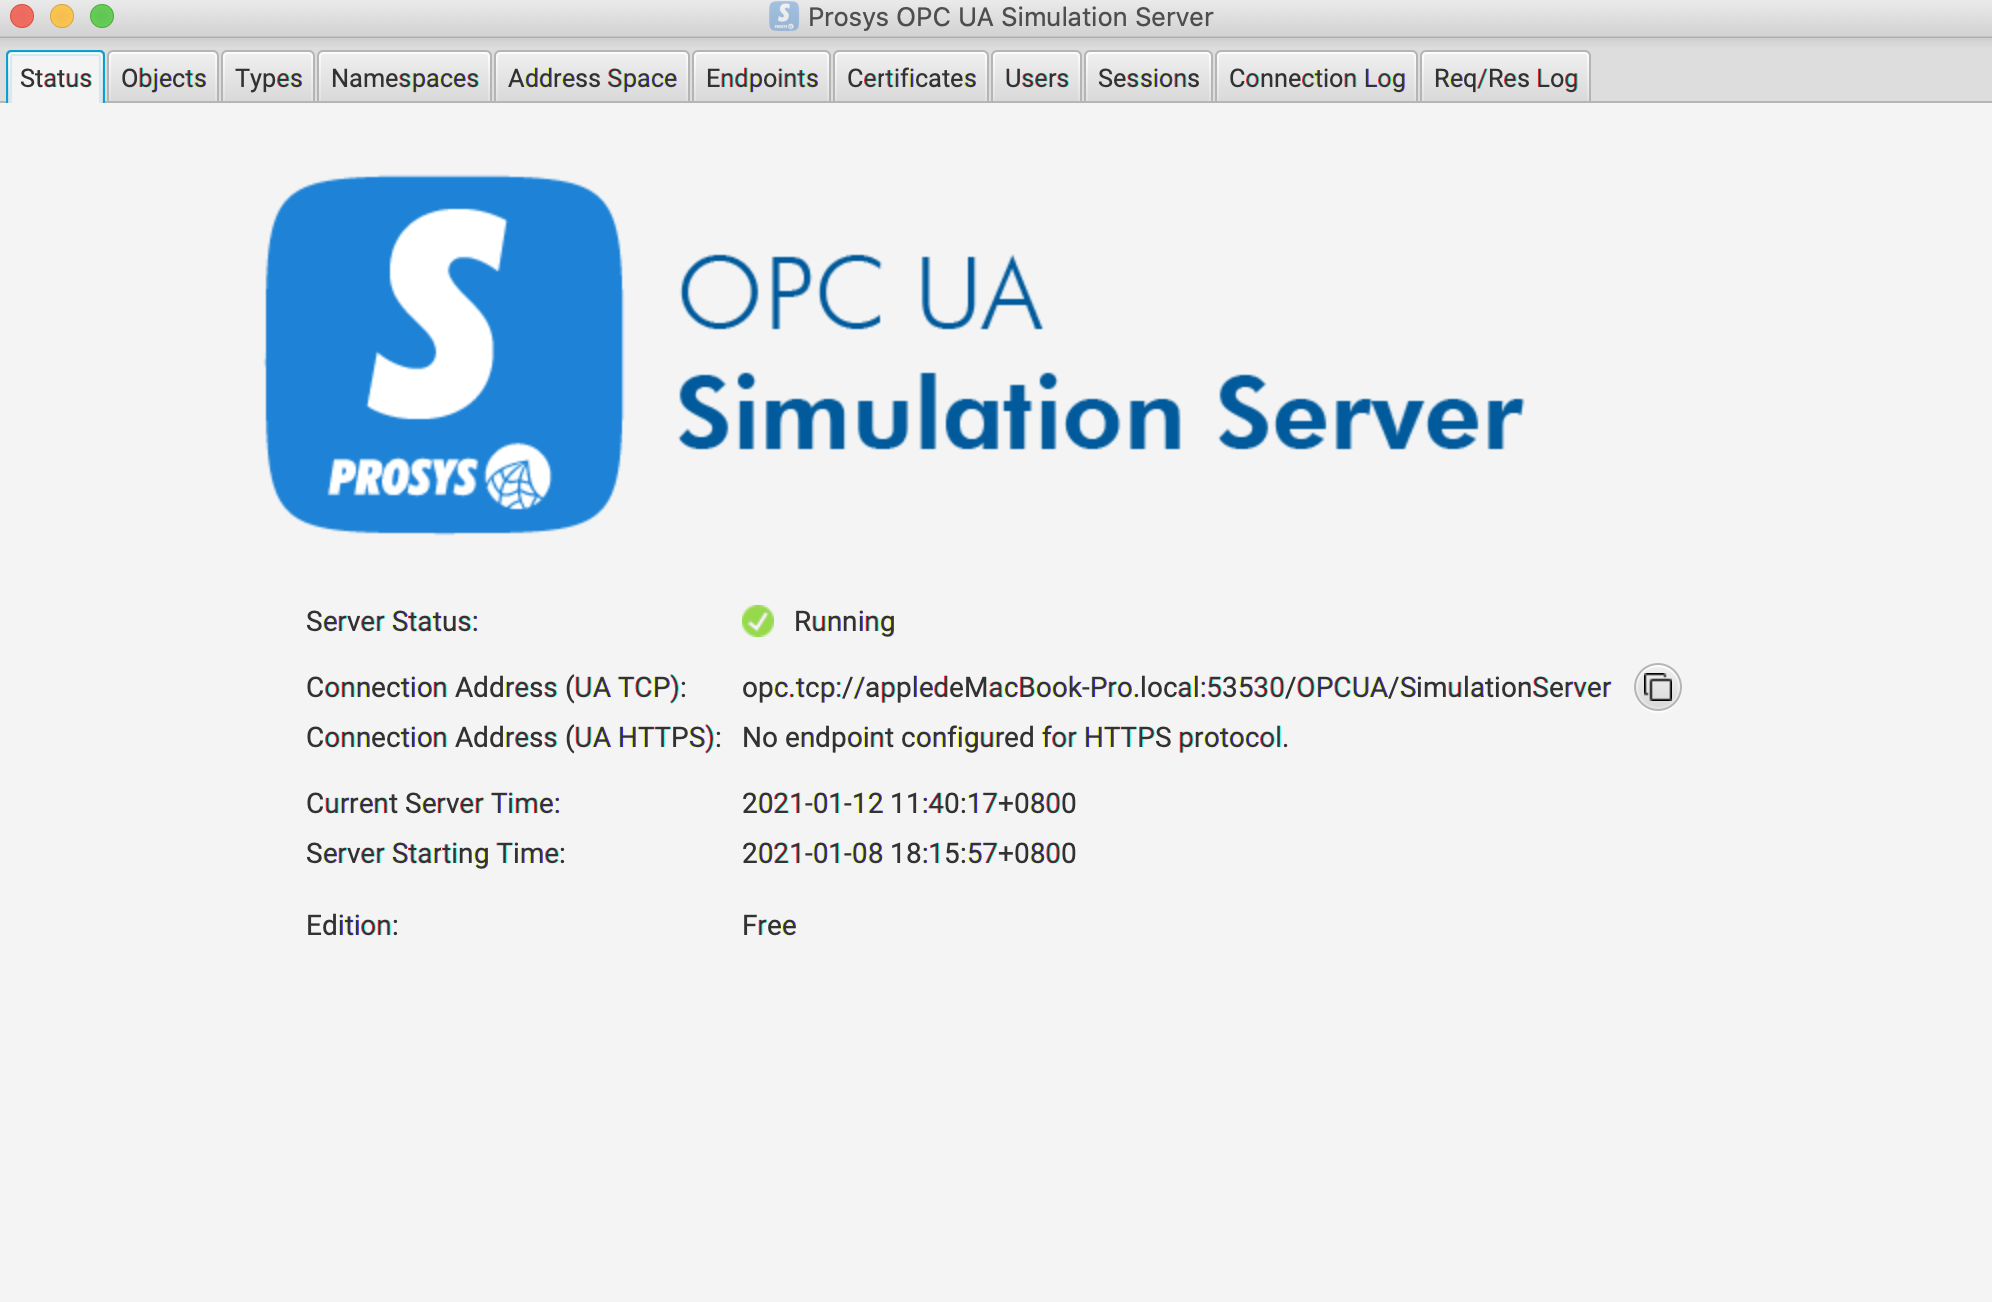Screen dimensions: 1992x1302
Task: Open the Certificates tab
Action: pyautogui.click(x=911, y=78)
